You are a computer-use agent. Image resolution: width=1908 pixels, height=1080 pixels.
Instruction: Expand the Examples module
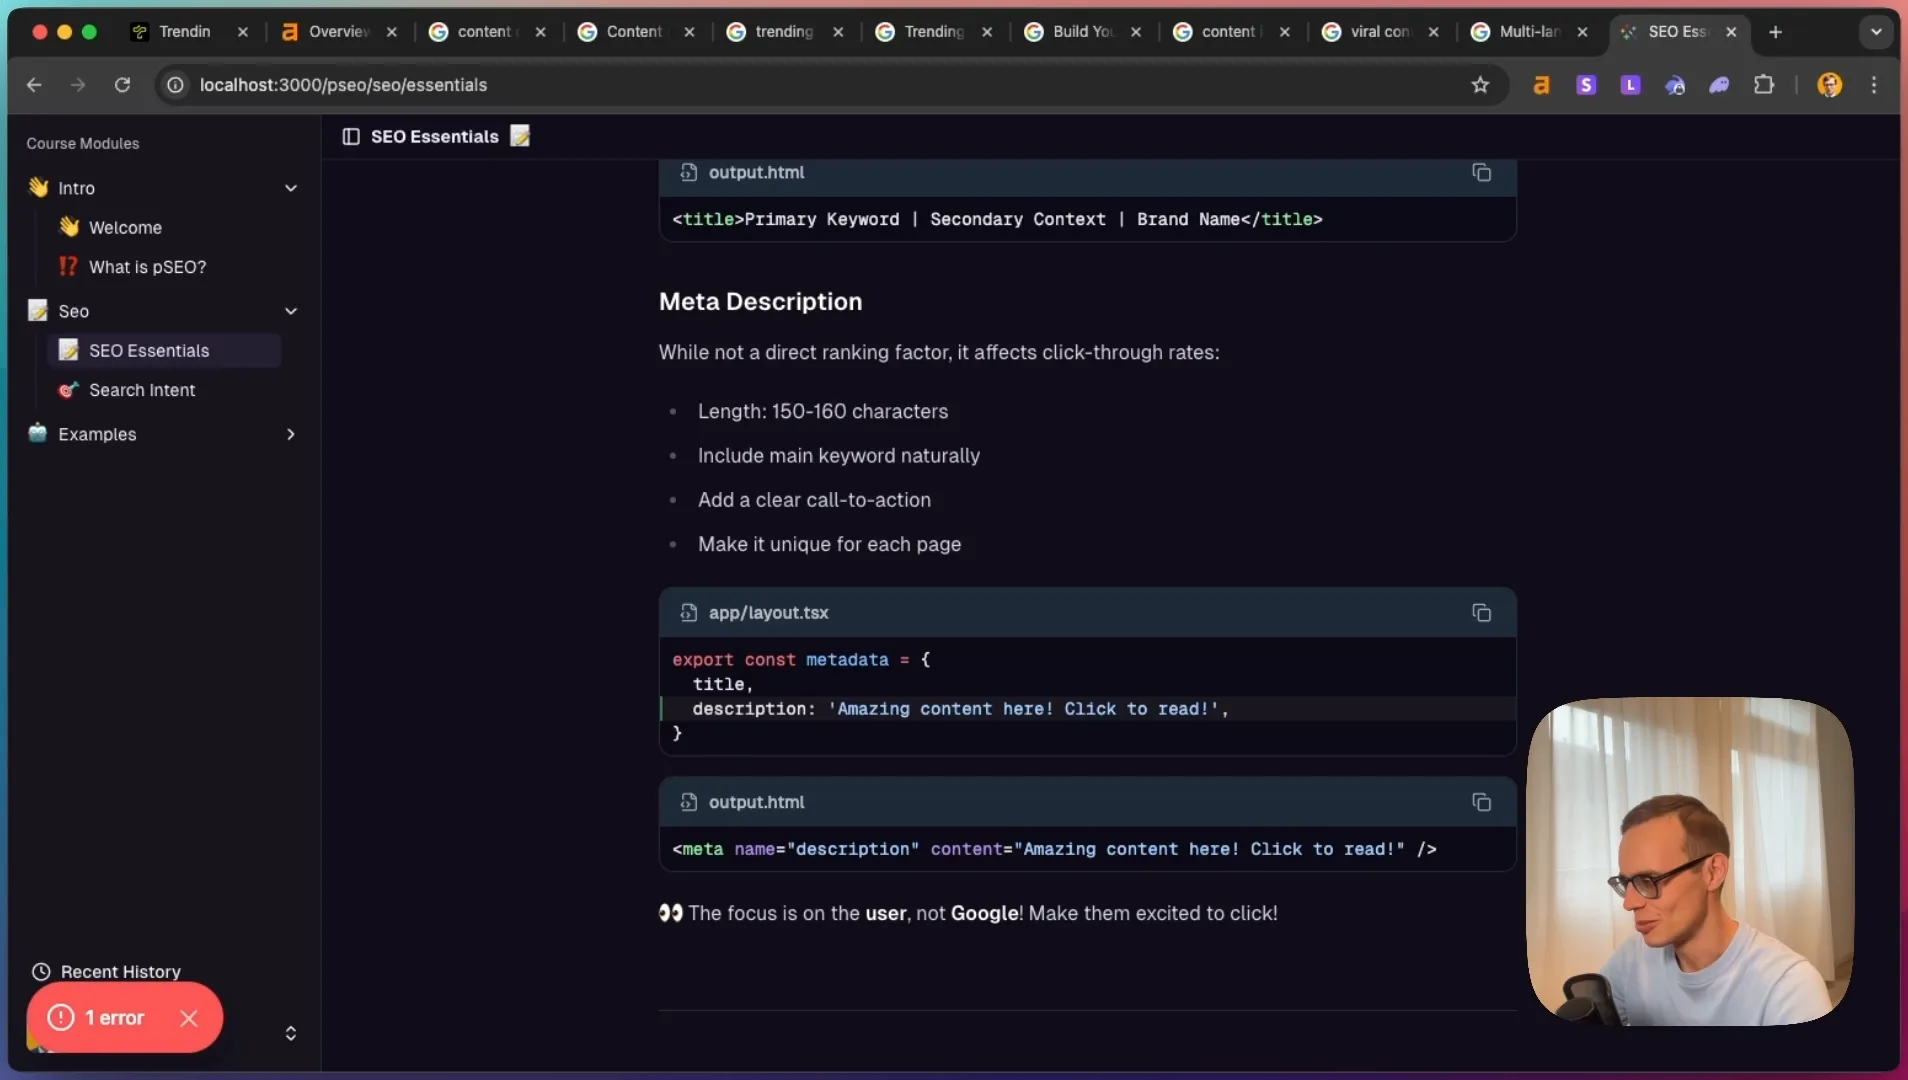point(291,434)
